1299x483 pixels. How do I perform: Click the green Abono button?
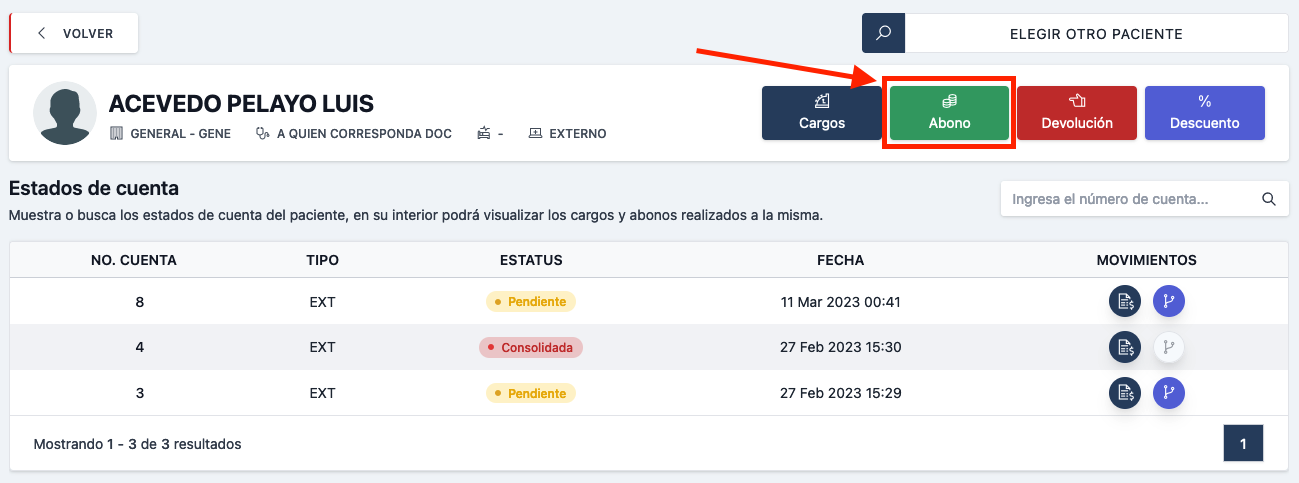click(x=949, y=113)
